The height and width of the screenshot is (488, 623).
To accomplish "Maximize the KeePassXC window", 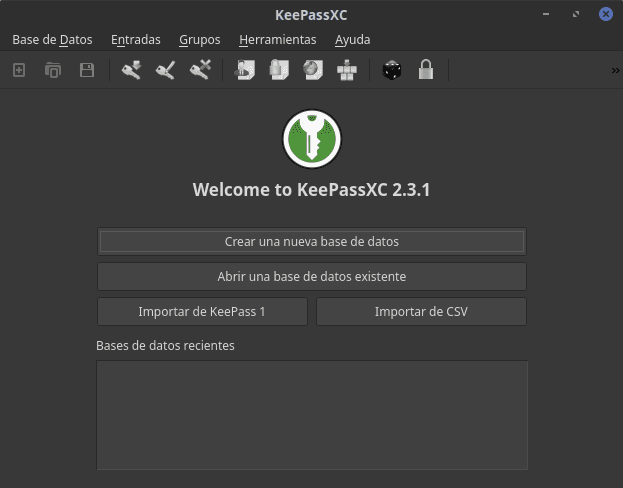I will [576, 14].
